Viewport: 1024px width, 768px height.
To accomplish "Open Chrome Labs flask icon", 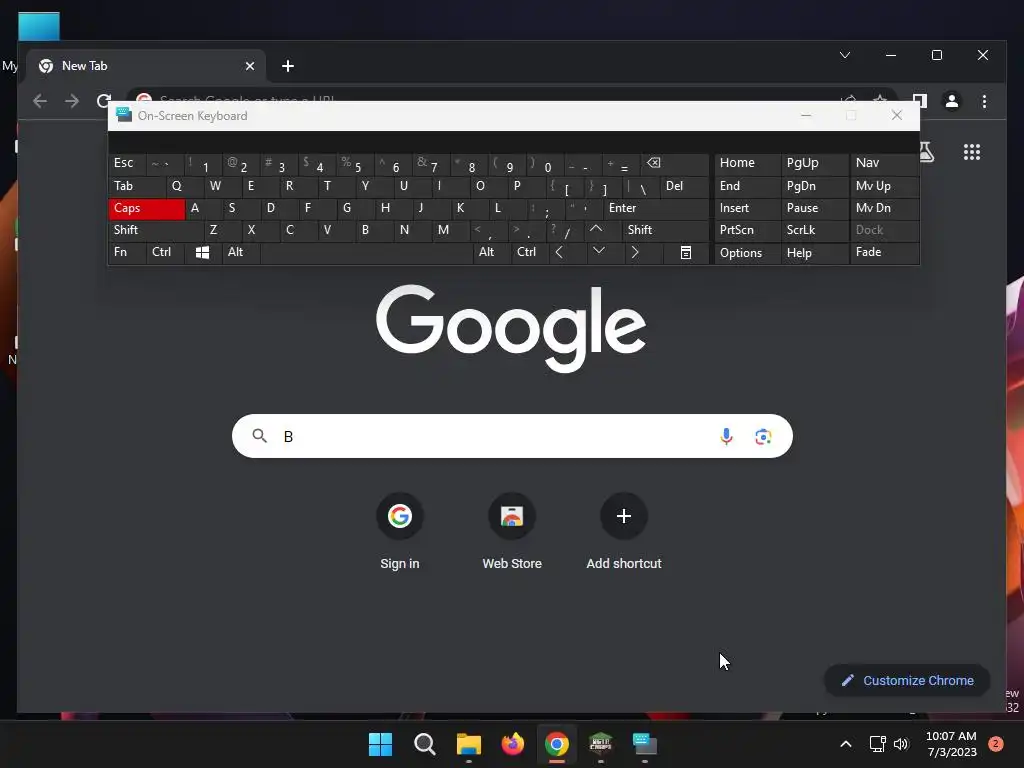I will (926, 152).
